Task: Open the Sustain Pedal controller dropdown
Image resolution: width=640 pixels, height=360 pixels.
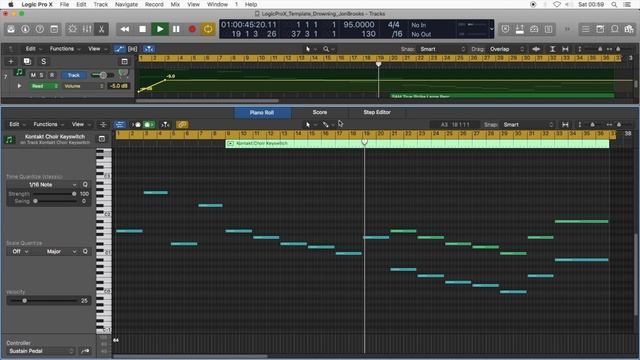Action: (41, 351)
